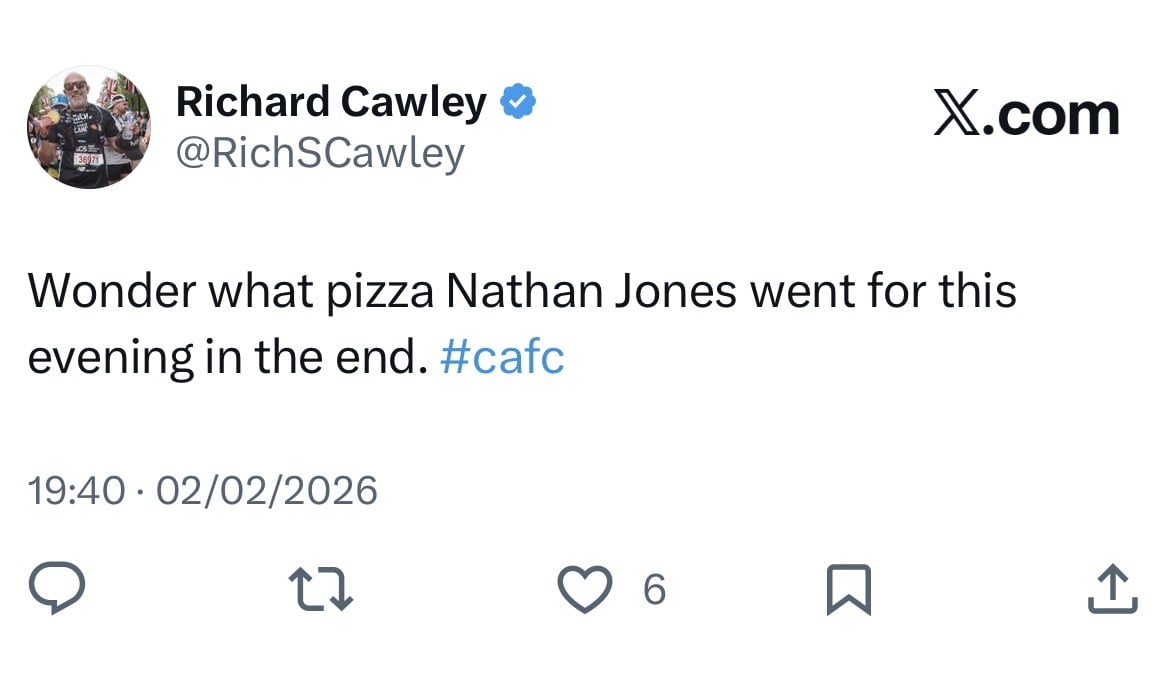The image size is (1170, 700).
Task: Click the word "Wonder" starting the tweet
Action: pyautogui.click(x=109, y=291)
